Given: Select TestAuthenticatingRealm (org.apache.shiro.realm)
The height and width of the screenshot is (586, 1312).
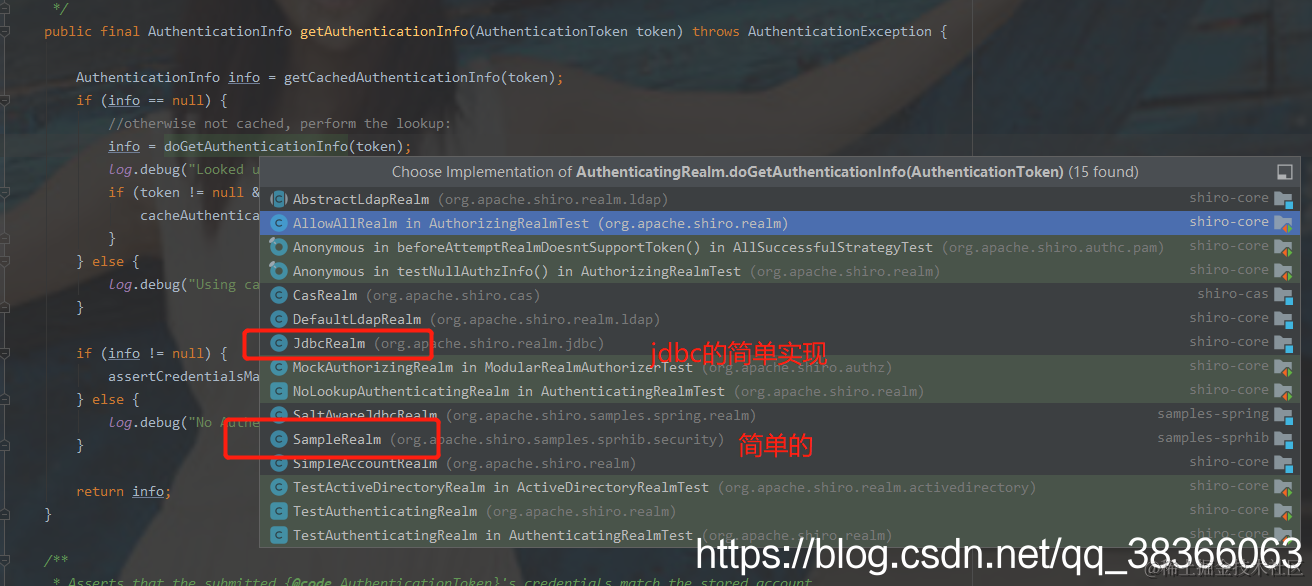Looking at the screenshot, I should (x=780, y=511).
